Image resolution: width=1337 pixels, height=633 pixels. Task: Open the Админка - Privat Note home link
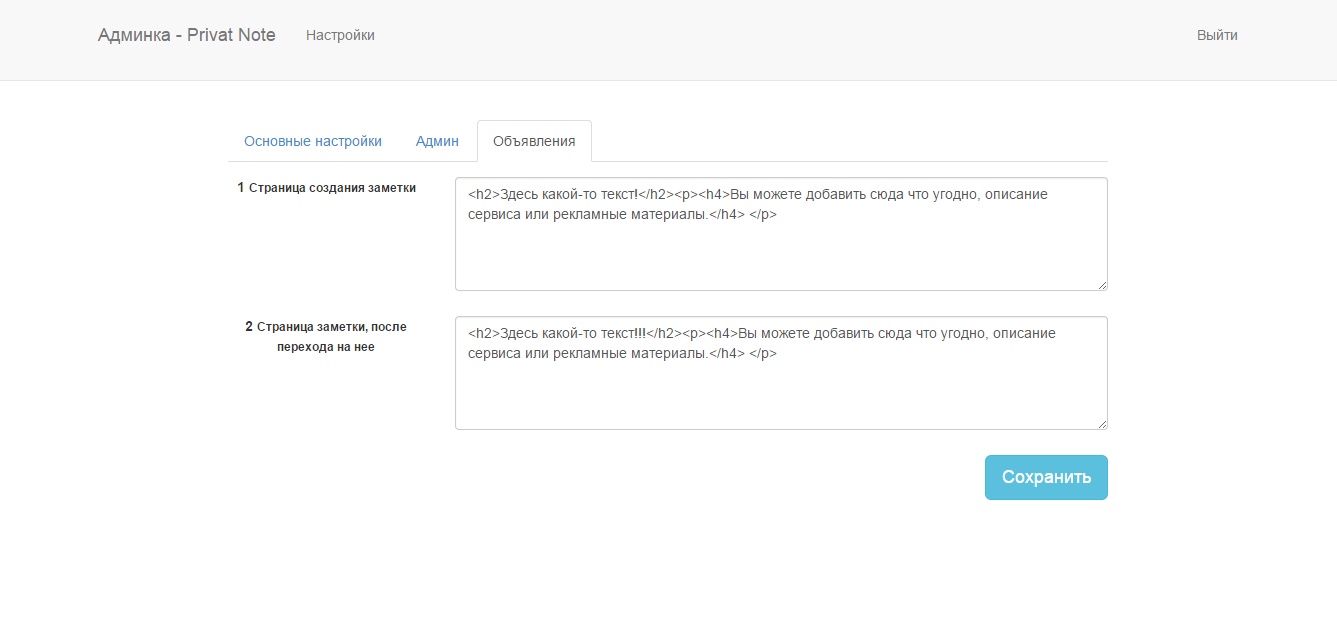[x=186, y=35]
